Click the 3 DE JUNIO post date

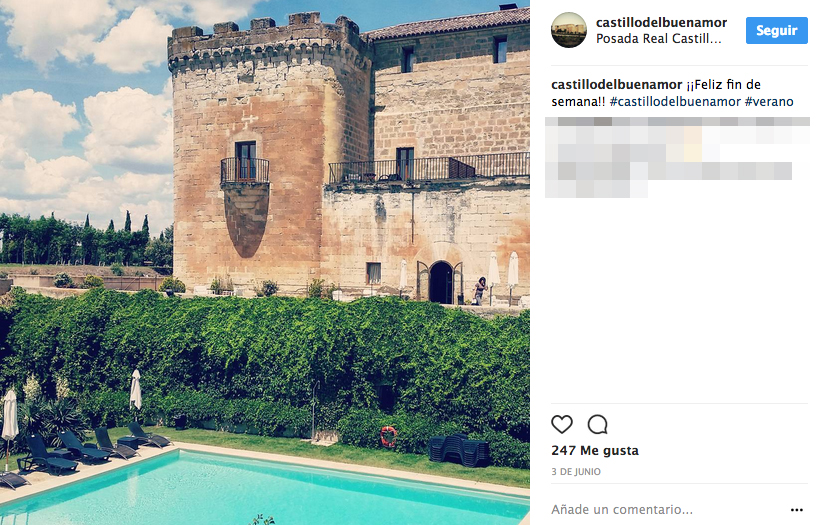[x=576, y=472]
